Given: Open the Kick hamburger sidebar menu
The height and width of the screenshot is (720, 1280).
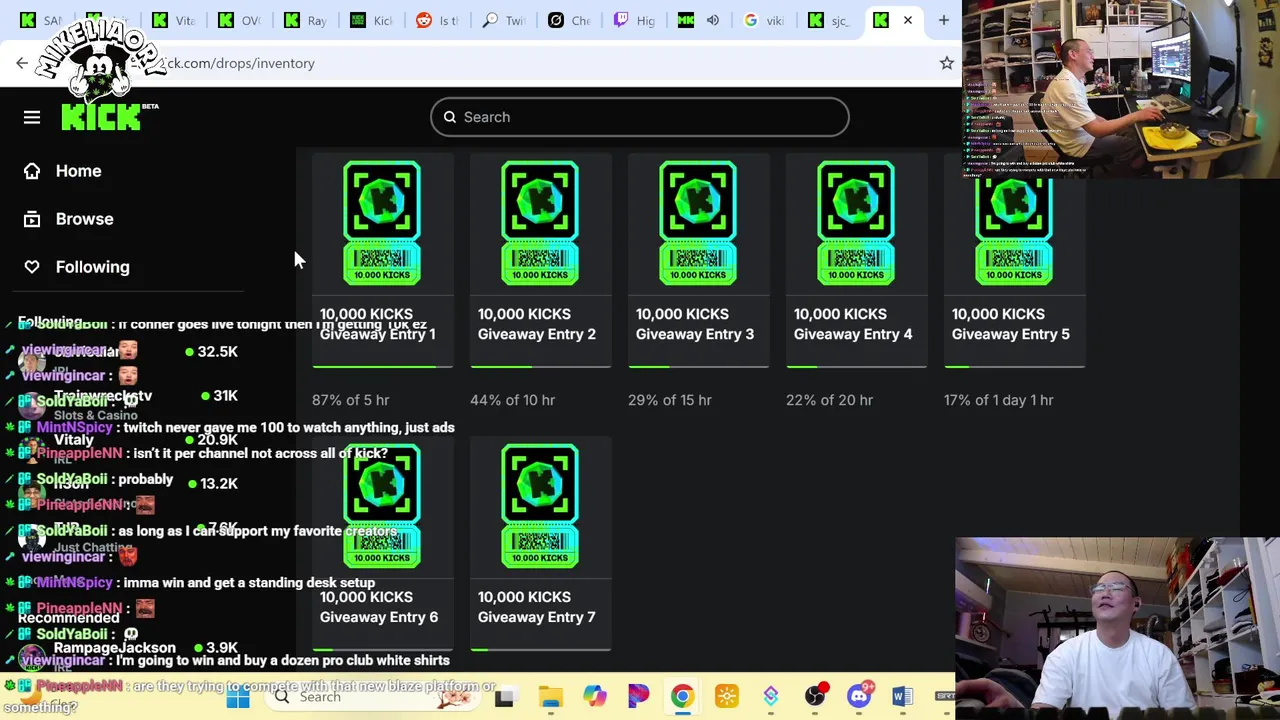Looking at the screenshot, I should point(32,117).
